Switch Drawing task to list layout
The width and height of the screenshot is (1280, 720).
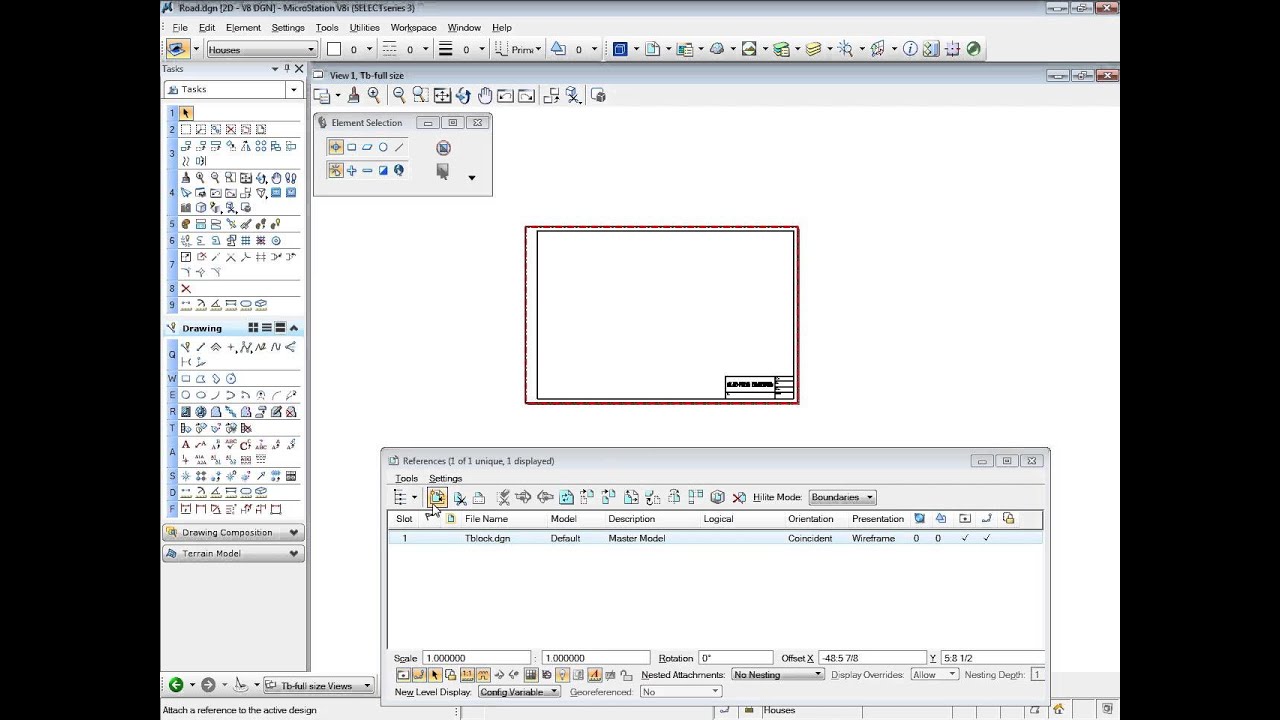(267, 328)
